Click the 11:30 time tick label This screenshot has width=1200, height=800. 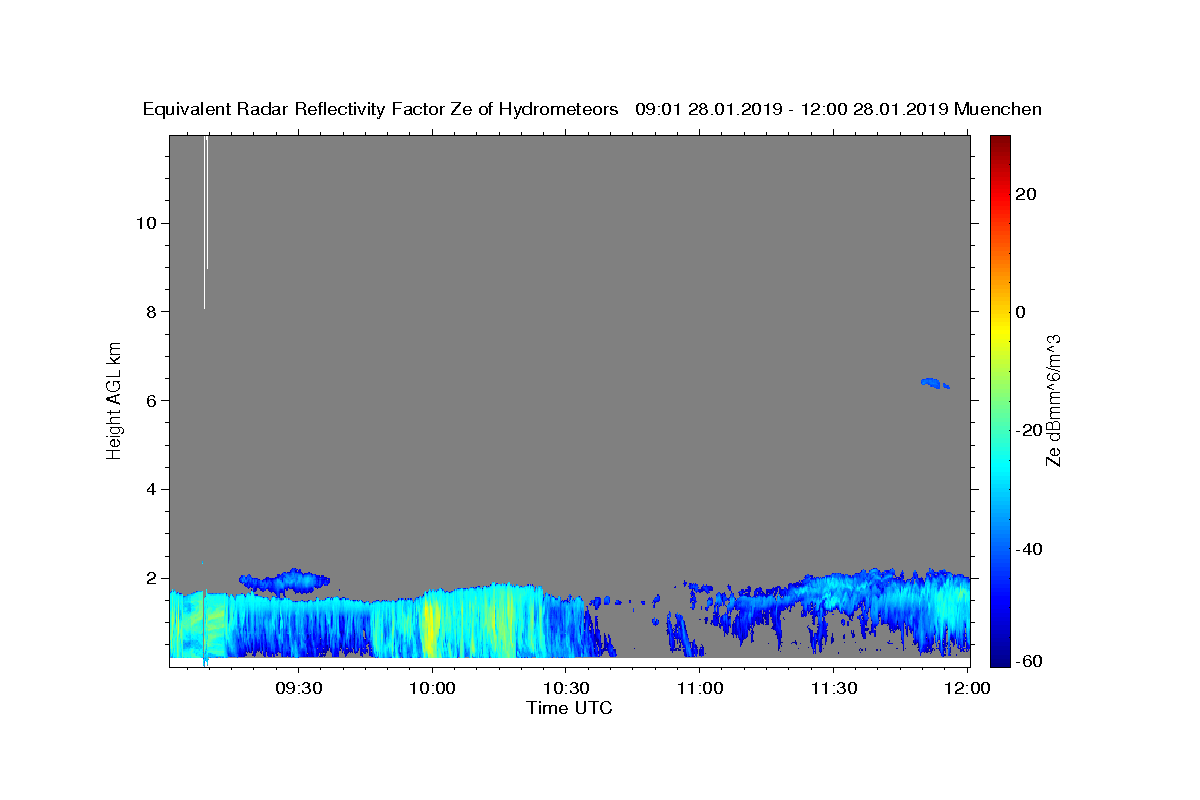[833, 688]
